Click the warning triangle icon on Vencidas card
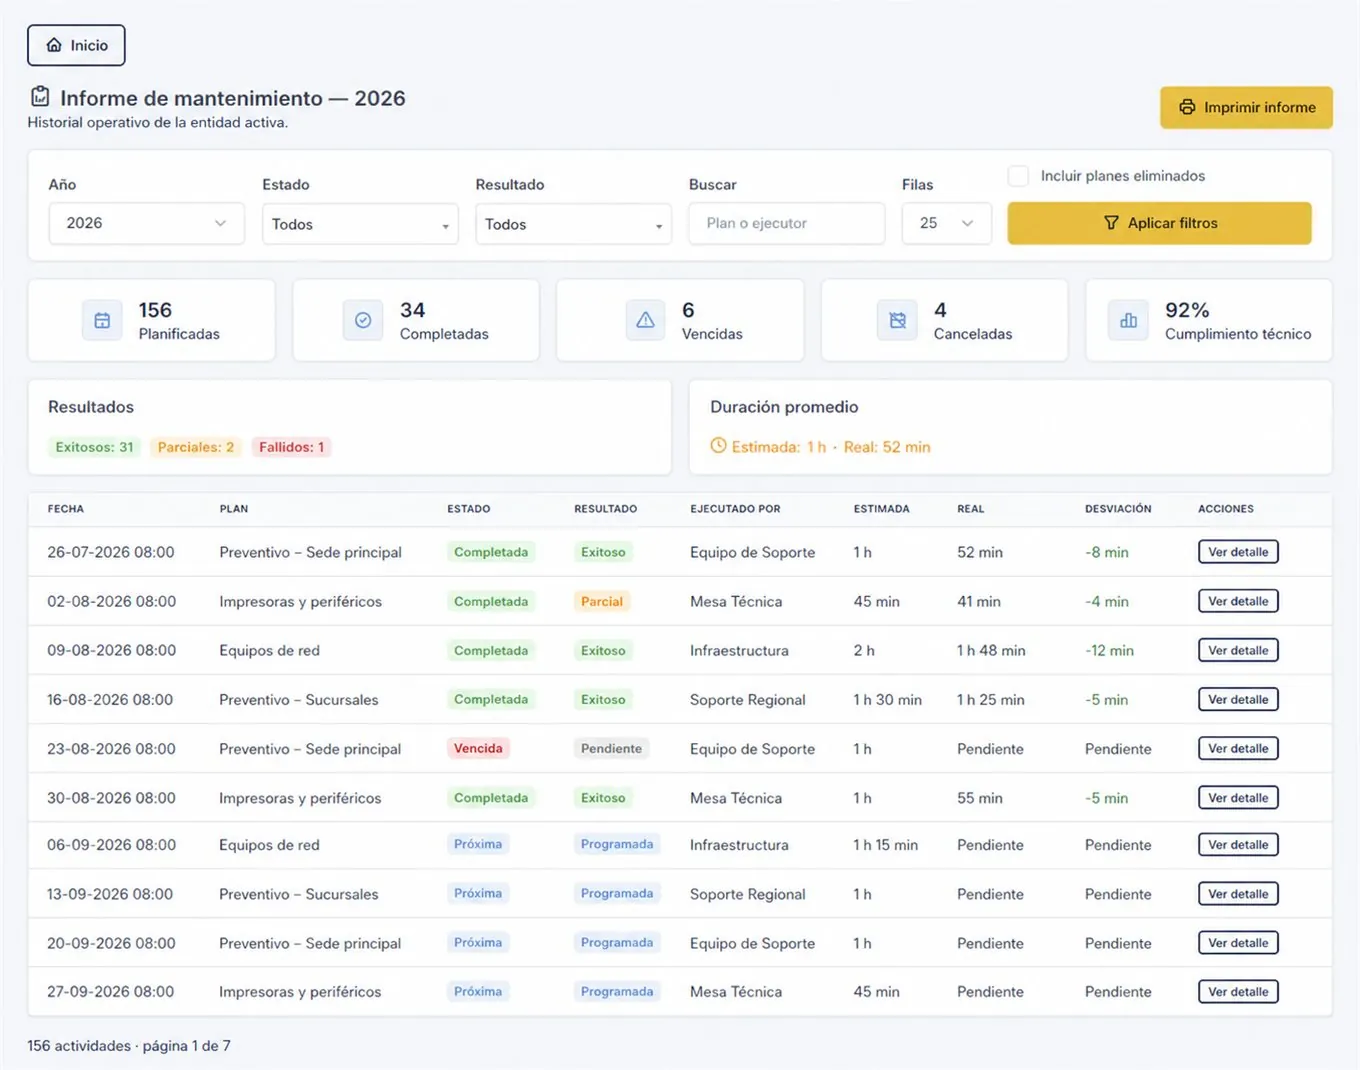 click(x=645, y=321)
